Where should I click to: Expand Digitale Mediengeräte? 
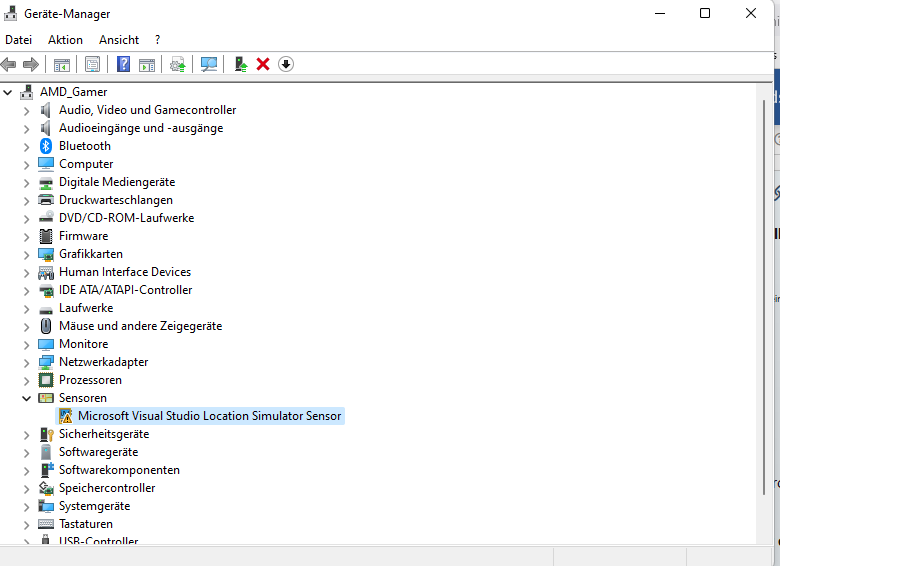click(26, 183)
